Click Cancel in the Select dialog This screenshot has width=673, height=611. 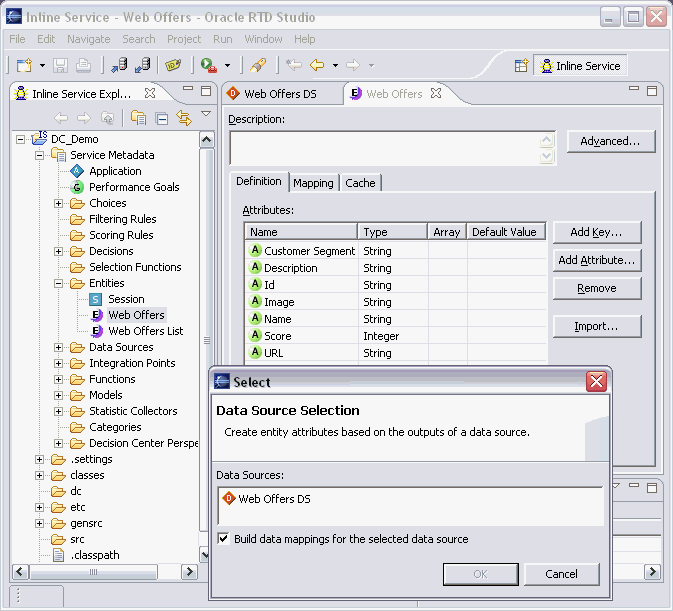coord(561,574)
